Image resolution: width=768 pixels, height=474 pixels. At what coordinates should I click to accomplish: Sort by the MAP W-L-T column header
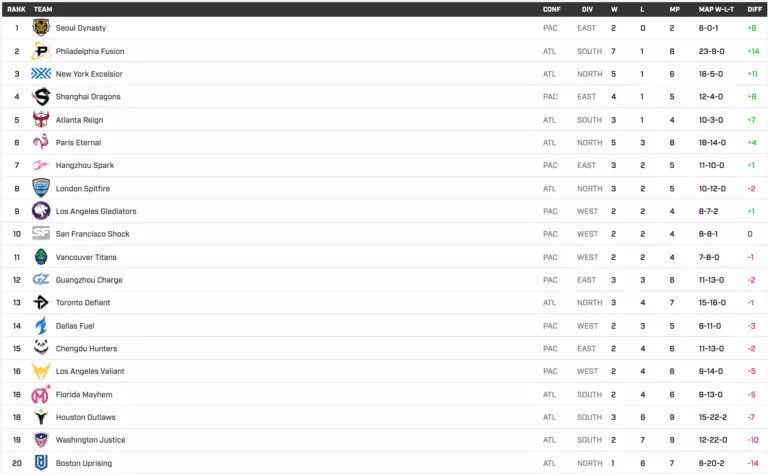click(716, 9)
